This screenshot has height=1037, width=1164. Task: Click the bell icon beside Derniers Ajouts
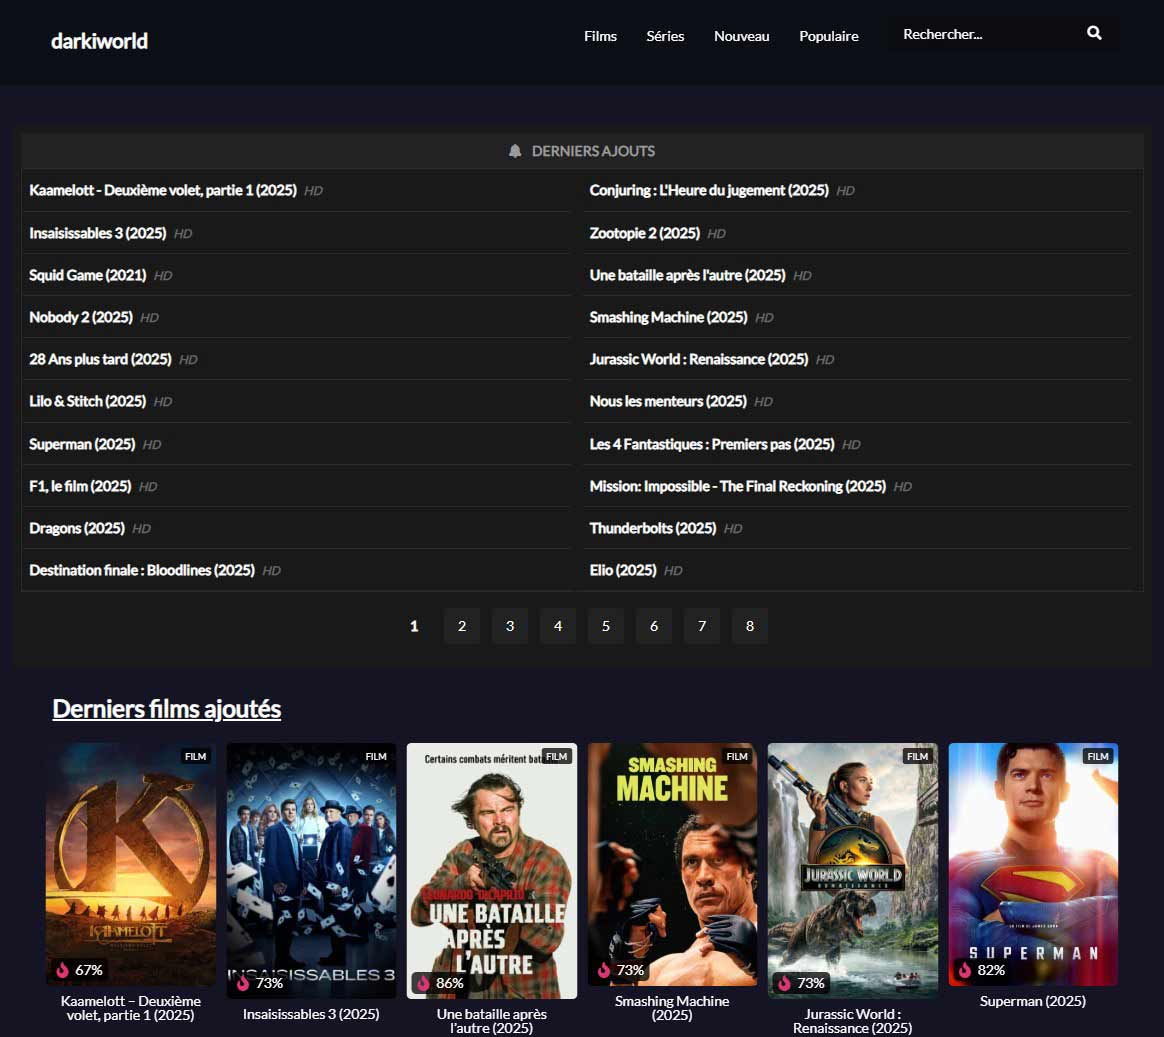click(x=515, y=151)
